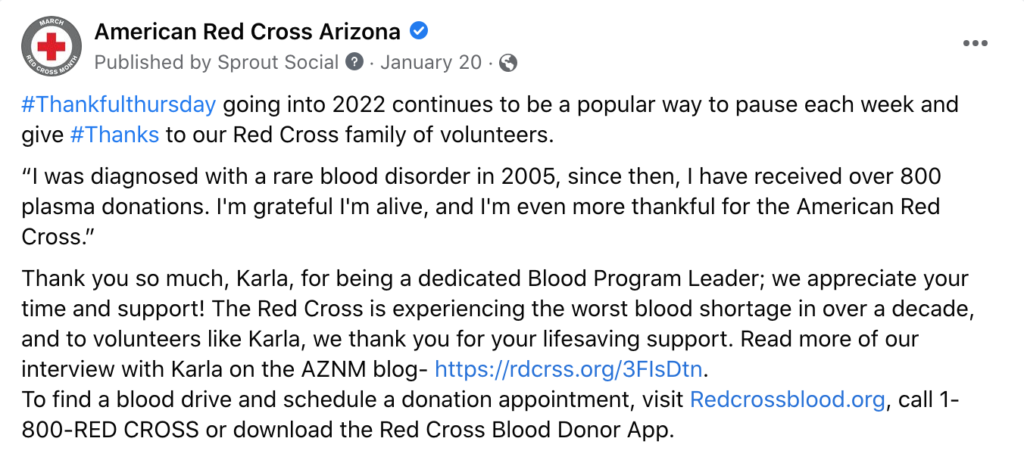Open the post options three-dot menu
The image size is (1024, 460).
[x=975, y=44]
